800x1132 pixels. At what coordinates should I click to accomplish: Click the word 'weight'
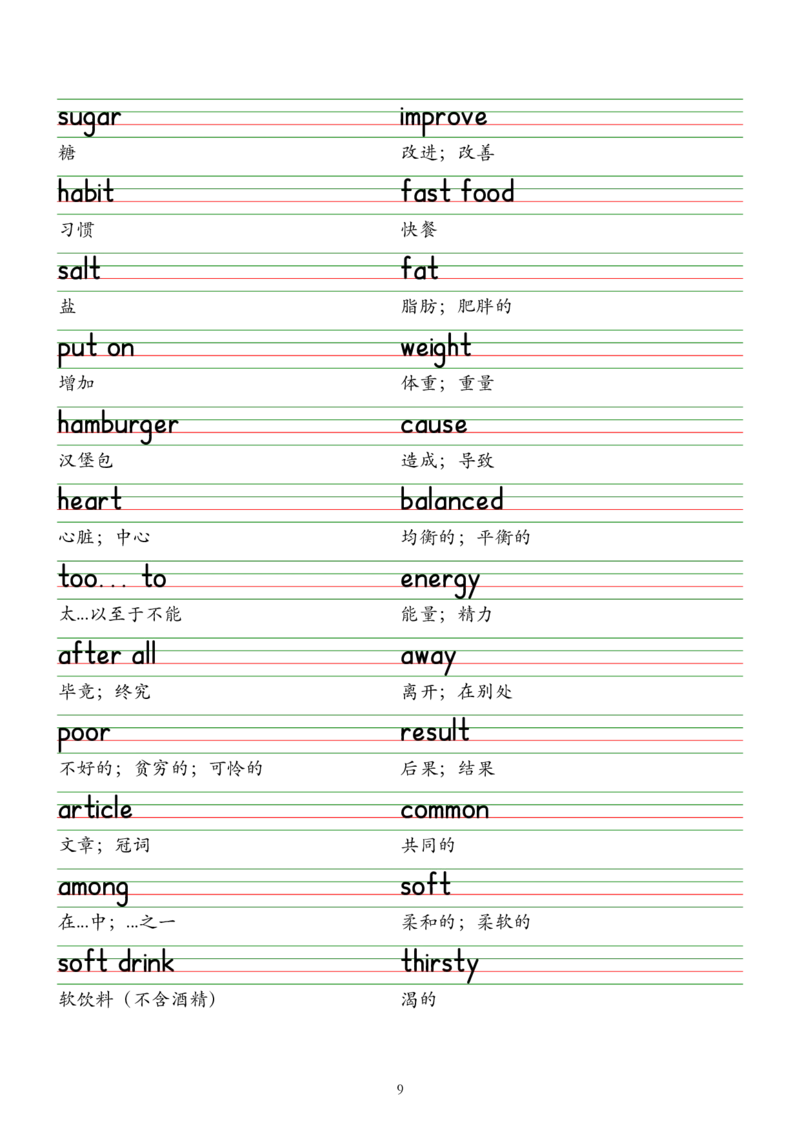(x=436, y=349)
